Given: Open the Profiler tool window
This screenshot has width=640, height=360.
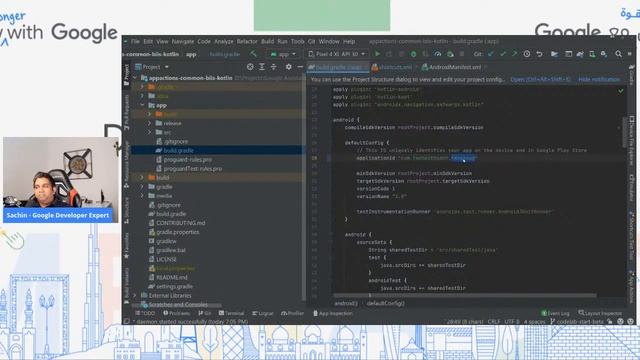Looking at the screenshot, I should [x=293, y=313].
